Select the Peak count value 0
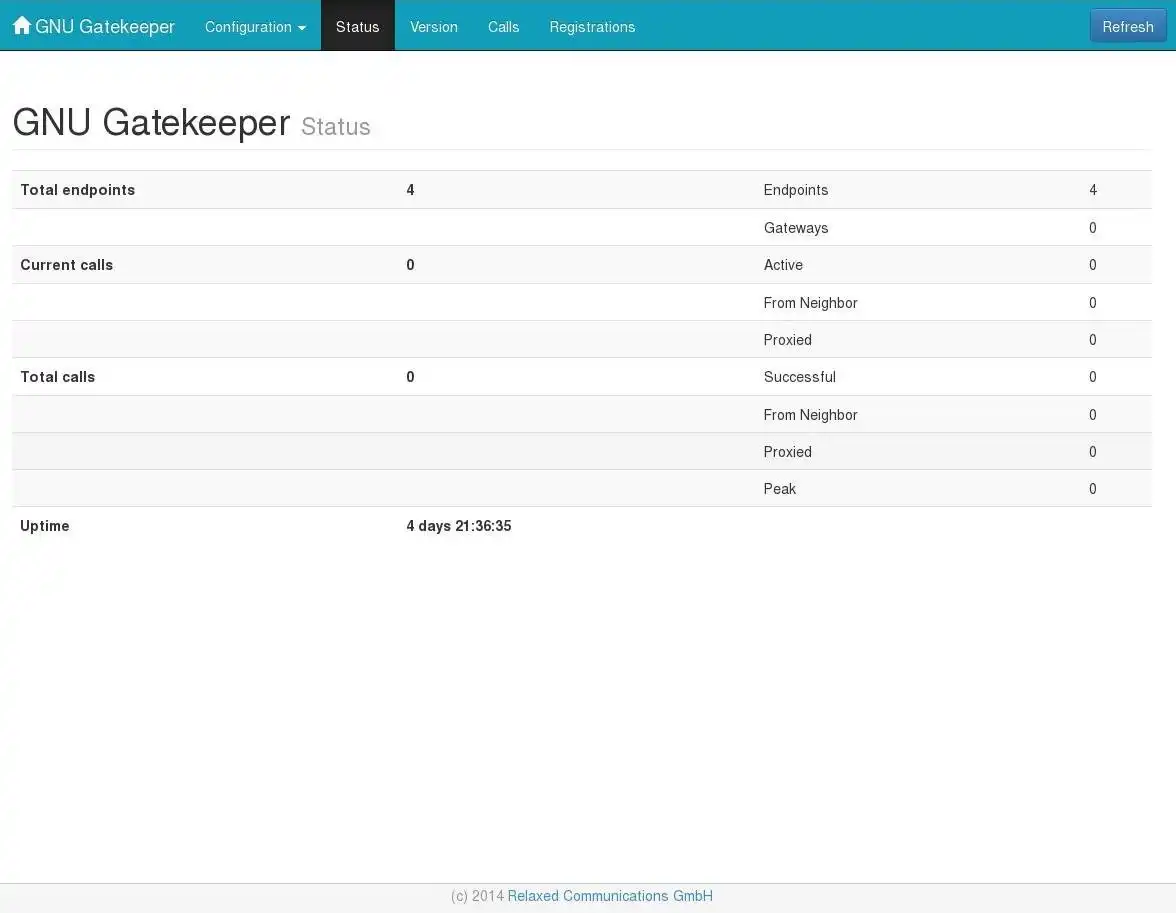1176x913 pixels. click(x=1093, y=489)
